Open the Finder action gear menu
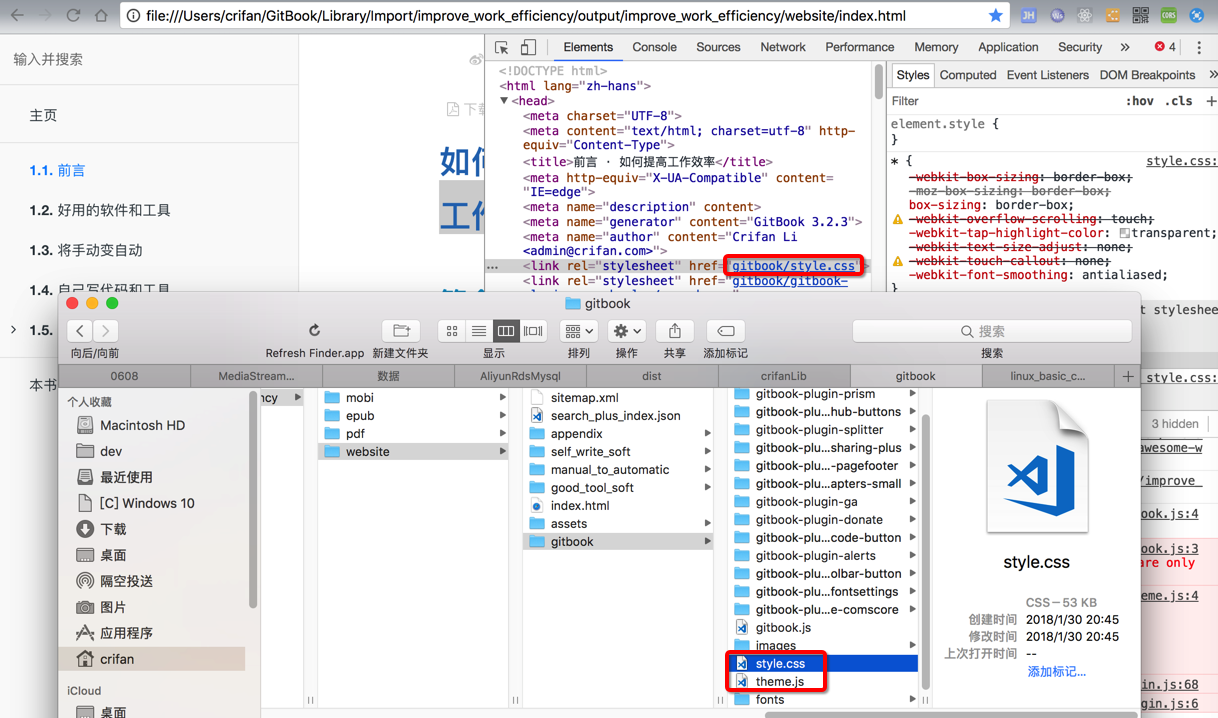Viewport: 1218px width, 718px height. [627, 331]
